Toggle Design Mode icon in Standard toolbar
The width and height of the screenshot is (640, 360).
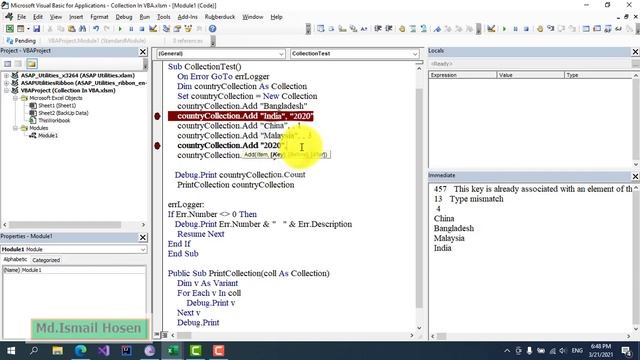click(153, 29)
